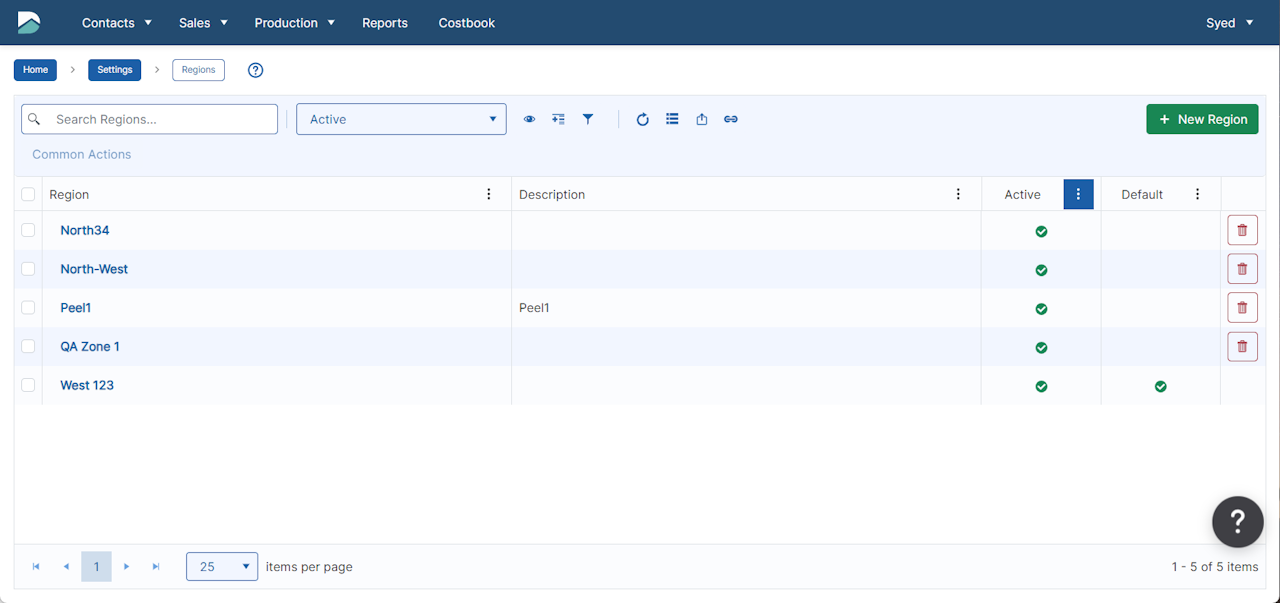Image resolution: width=1280 pixels, height=603 pixels.
Task: Toggle the select-all header checkbox
Action: 28,194
